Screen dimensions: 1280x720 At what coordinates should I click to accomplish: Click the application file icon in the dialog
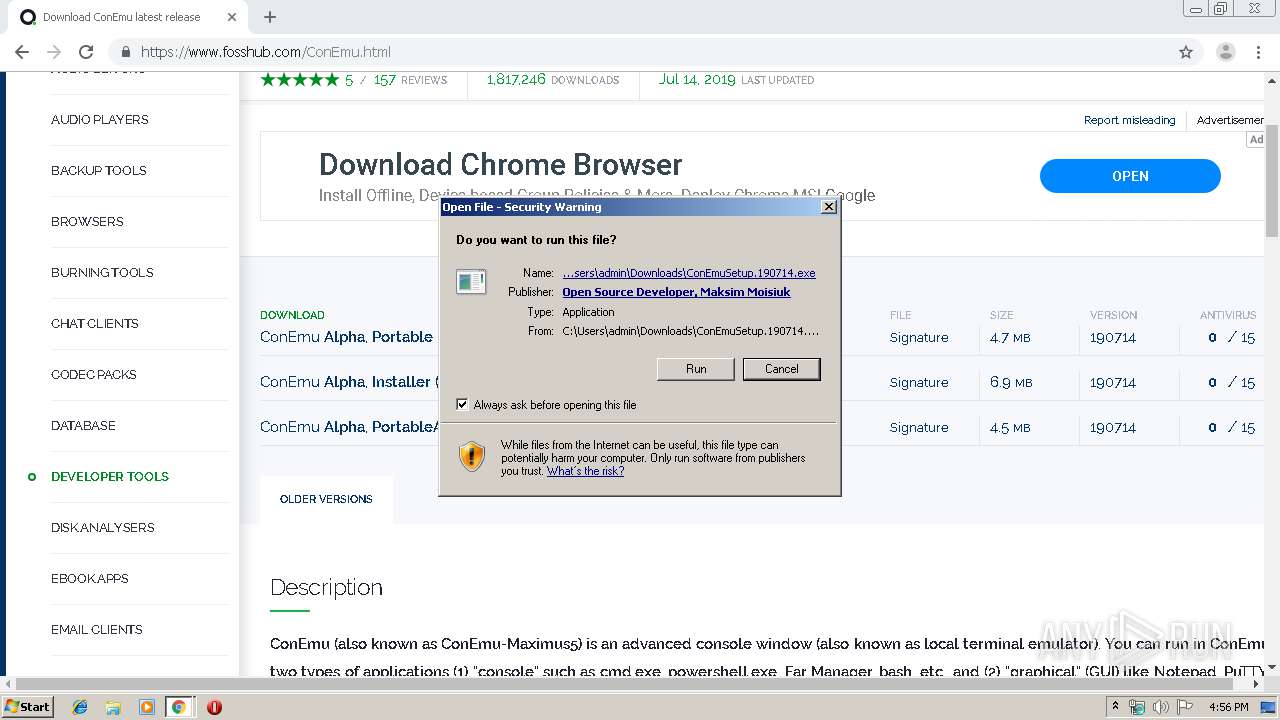click(x=471, y=282)
